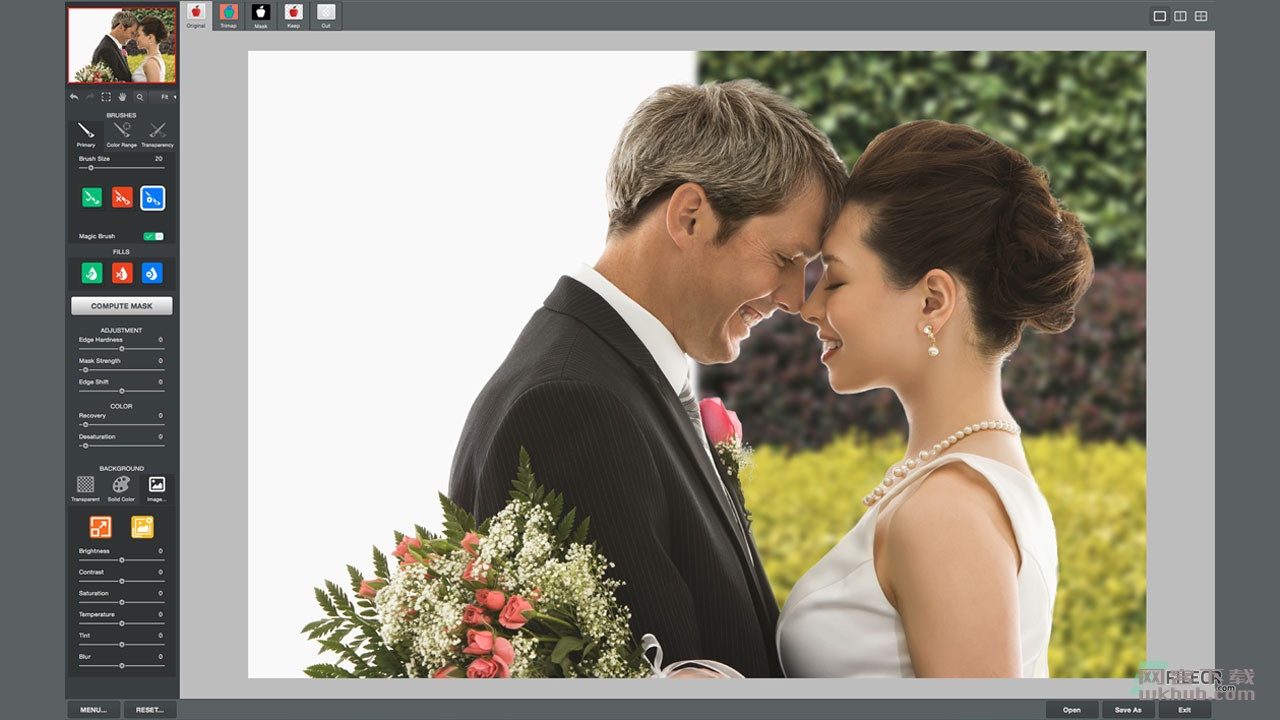Click the Exit button

coord(1184,710)
